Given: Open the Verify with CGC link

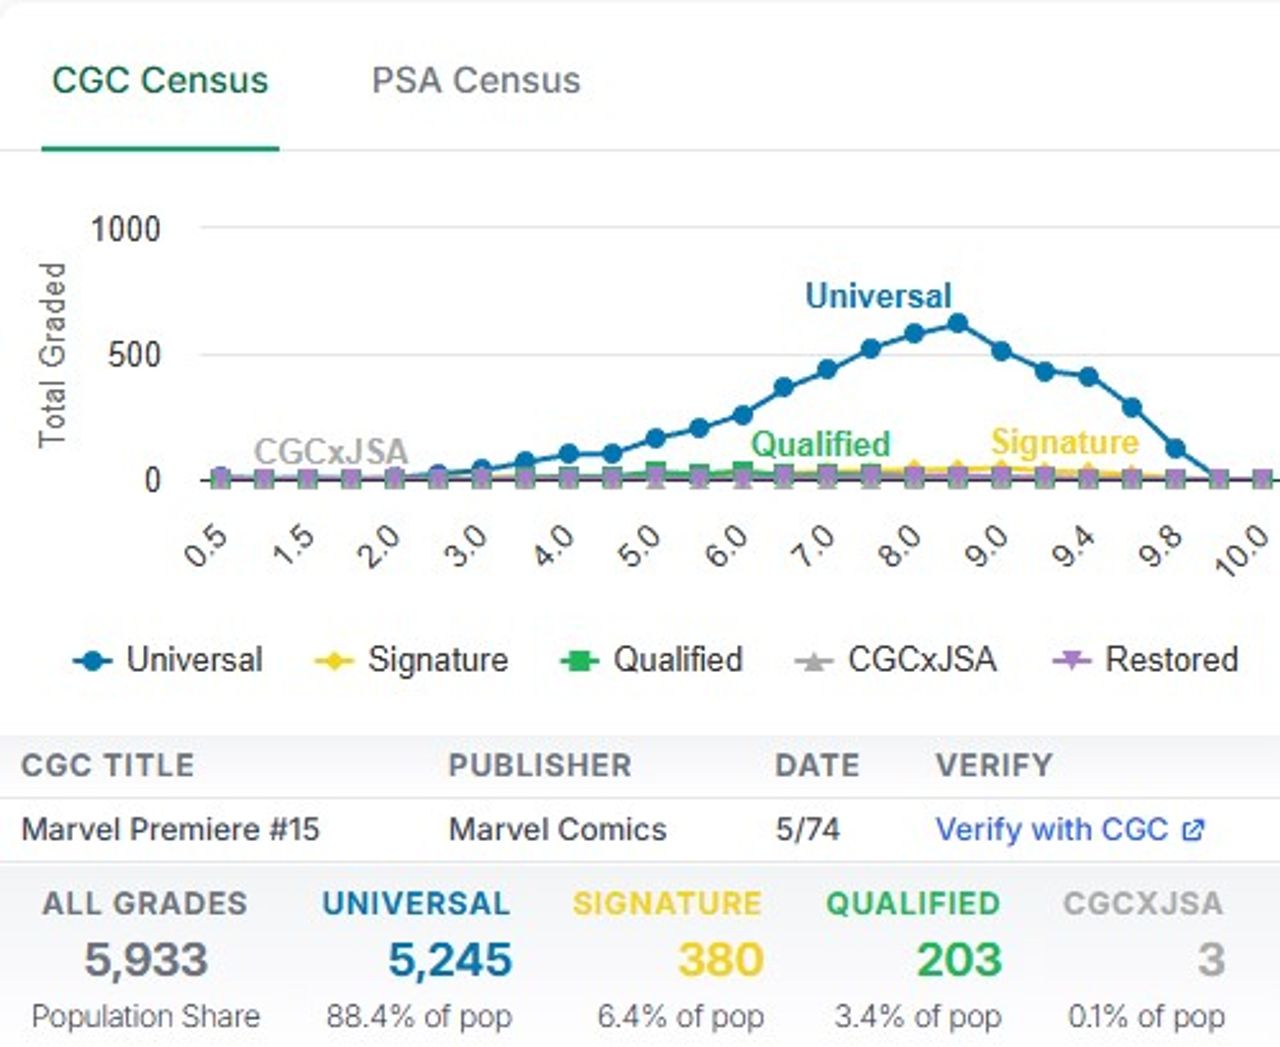Looking at the screenshot, I should 1051,829.
